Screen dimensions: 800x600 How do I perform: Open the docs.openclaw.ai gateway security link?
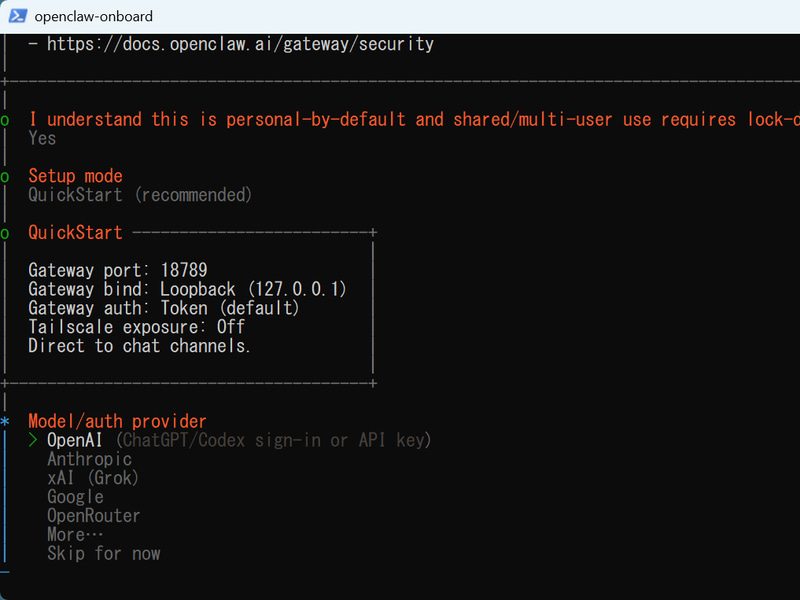(240, 44)
